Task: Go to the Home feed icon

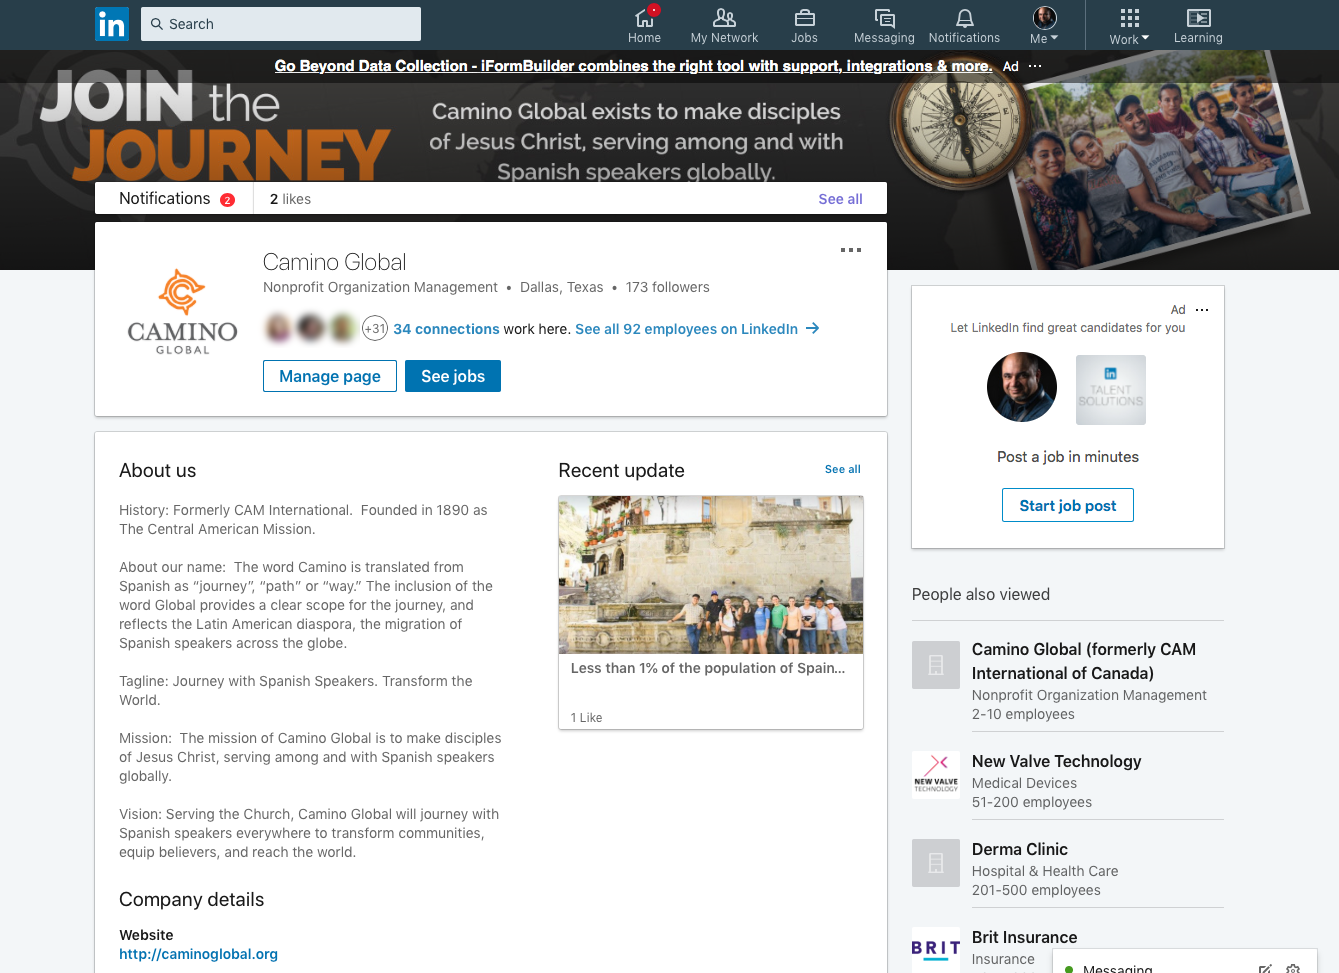Action: tap(644, 17)
